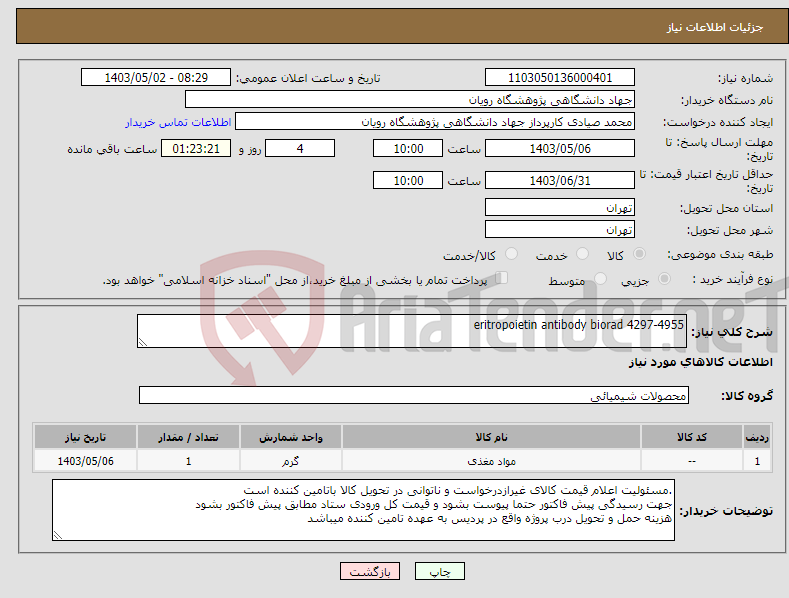This screenshot has width=789, height=598.
Task: Click the response deadline time 10:00 field
Action: [408, 148]
